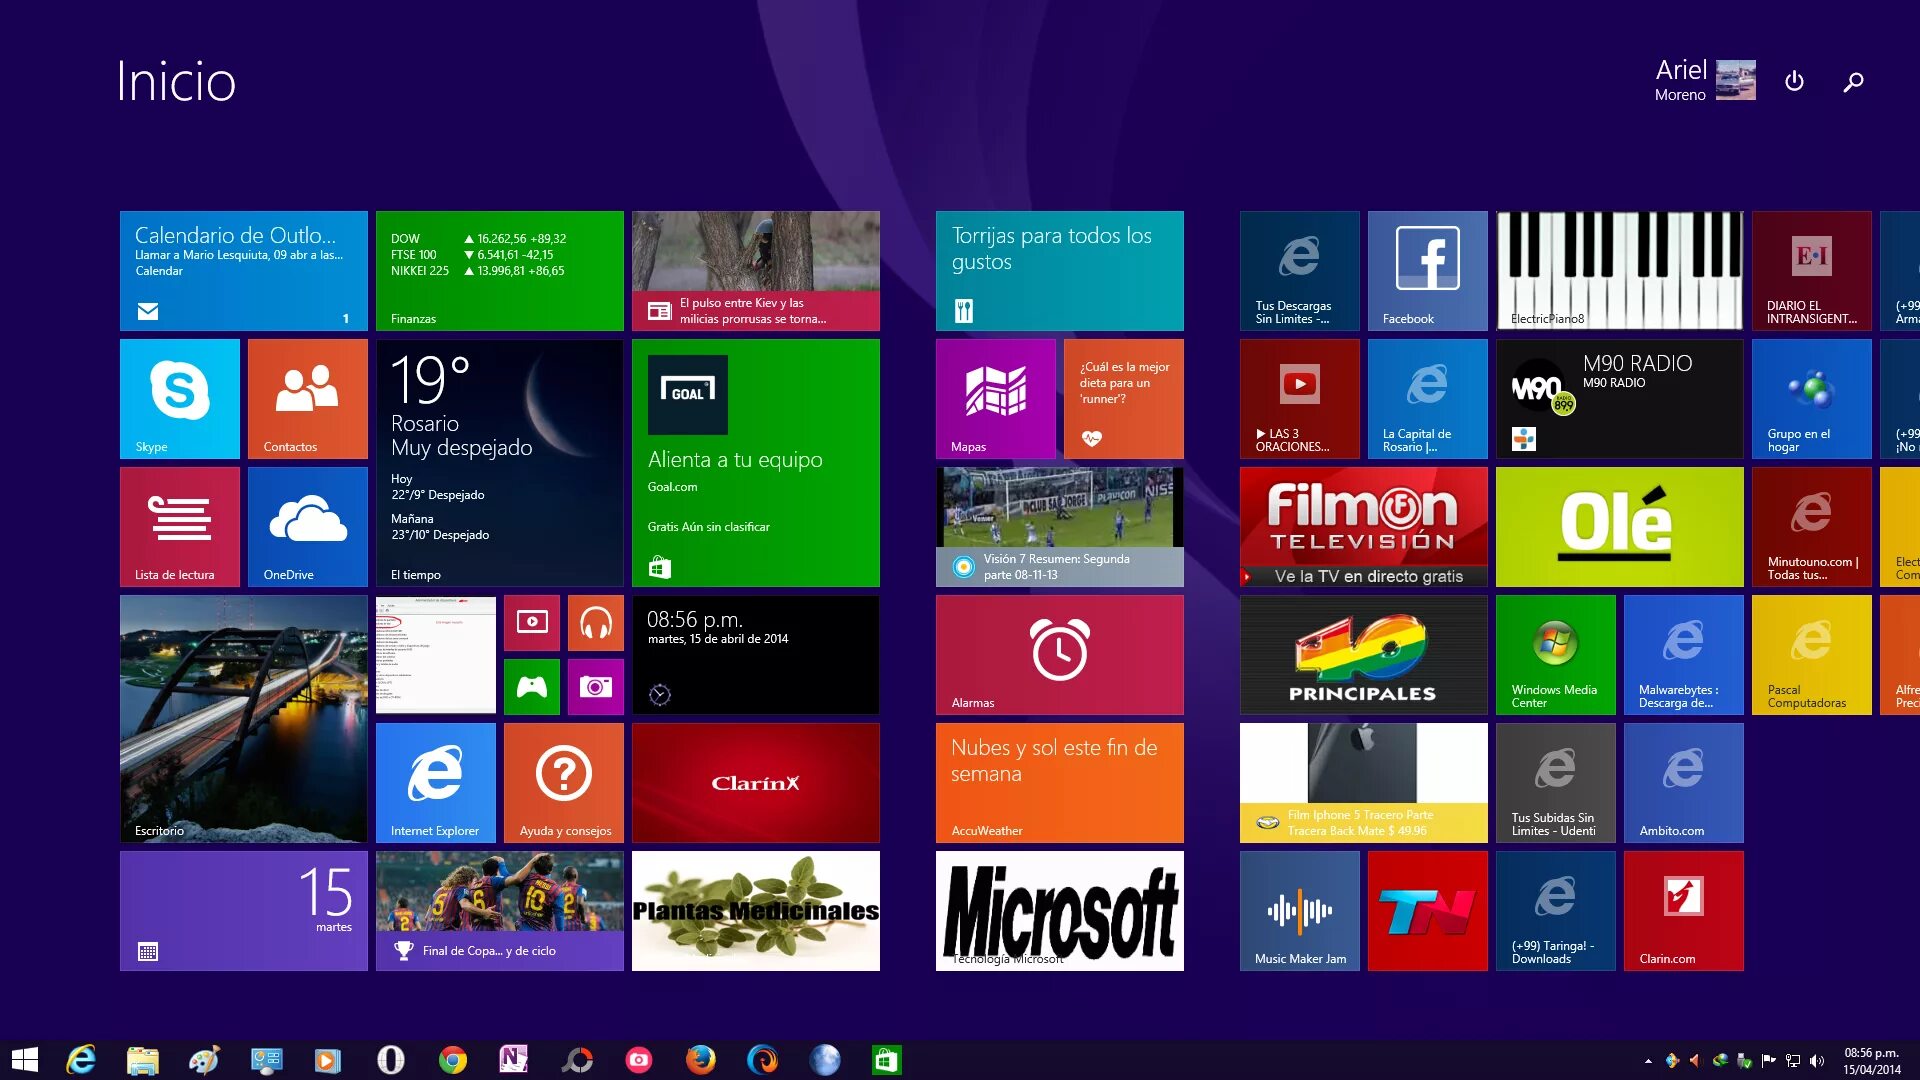1920x1080 pixels.
Task: Open the Ayuda y consejos tile
Action: [564, 782]
